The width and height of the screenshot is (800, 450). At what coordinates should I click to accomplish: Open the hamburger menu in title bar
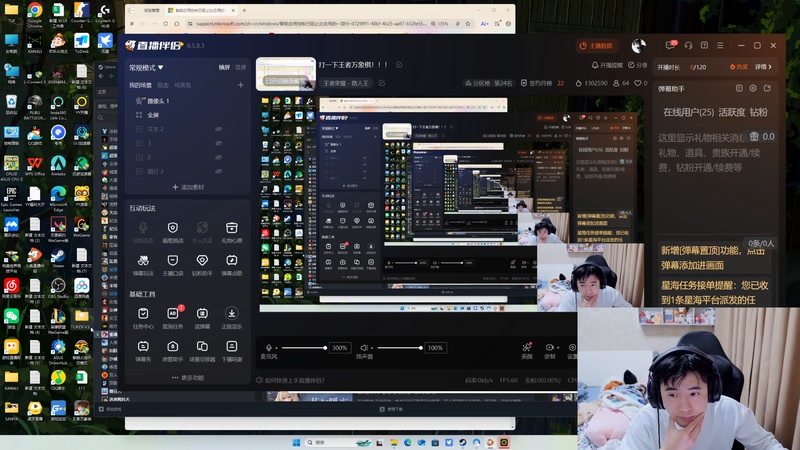point(720,45)
